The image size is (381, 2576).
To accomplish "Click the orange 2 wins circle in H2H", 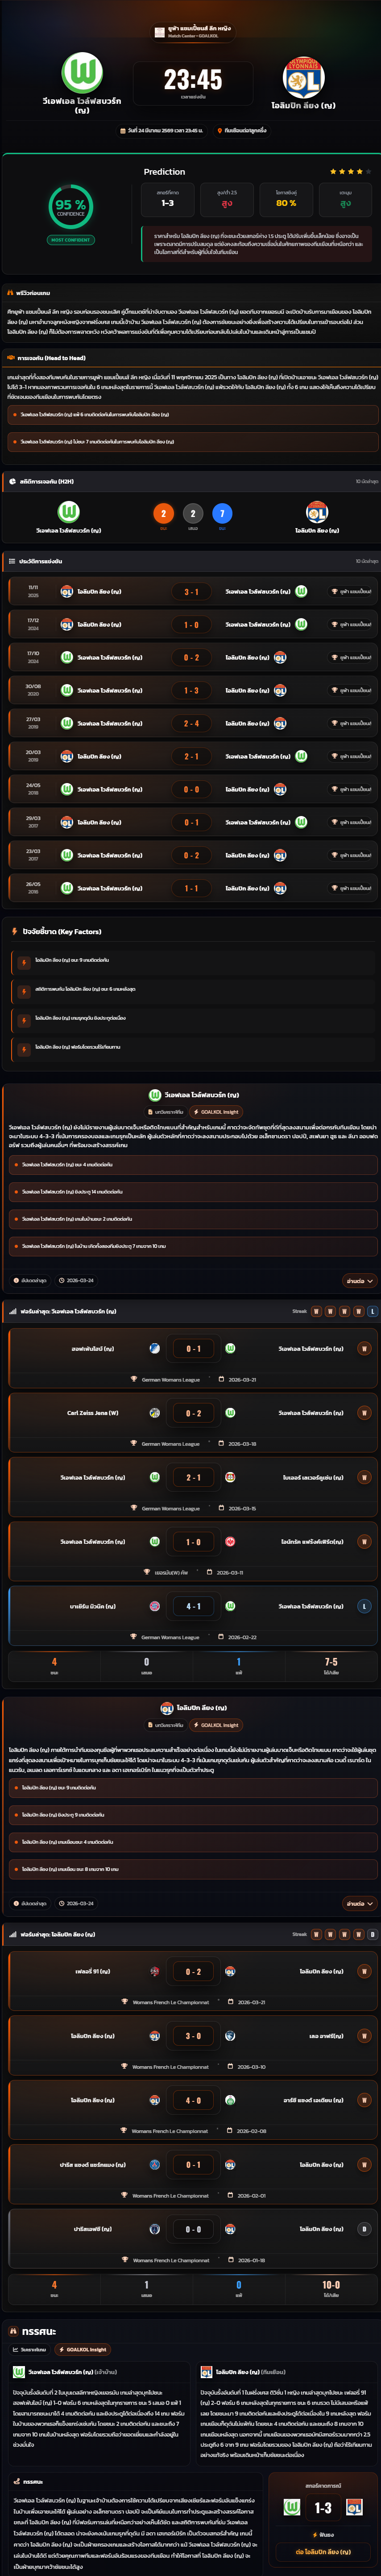I will pos(164,513).
